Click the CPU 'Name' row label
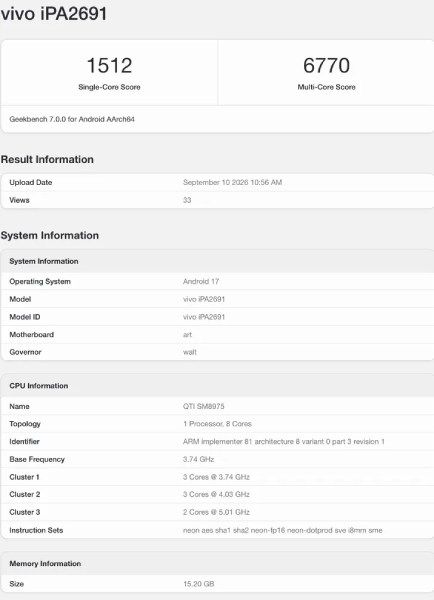Viewport: 434px width, 600px height. (x=20, y=406)
